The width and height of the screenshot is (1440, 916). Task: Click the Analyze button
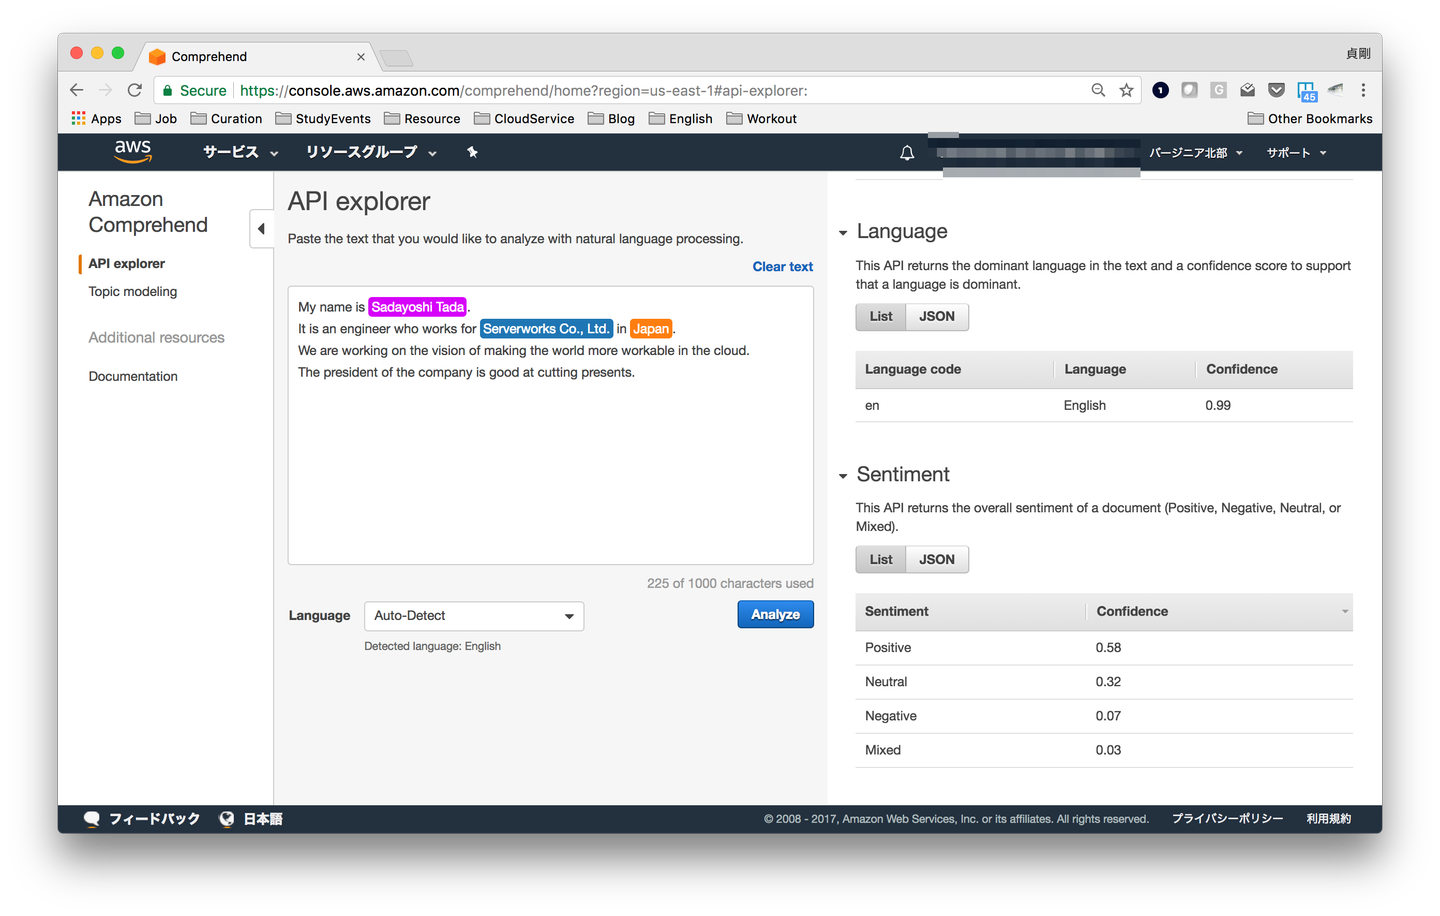pyautogui.click(x=776, y=614)
